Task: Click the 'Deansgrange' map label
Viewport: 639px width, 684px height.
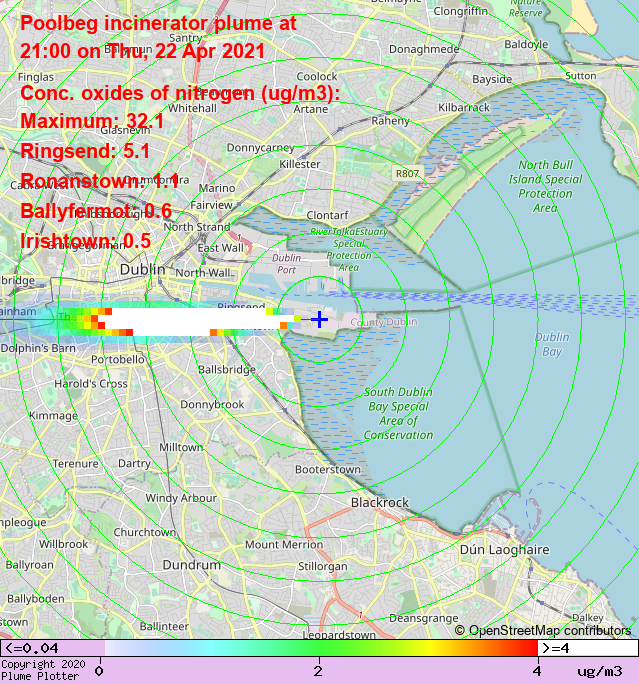Action: [x=424, y=619]
